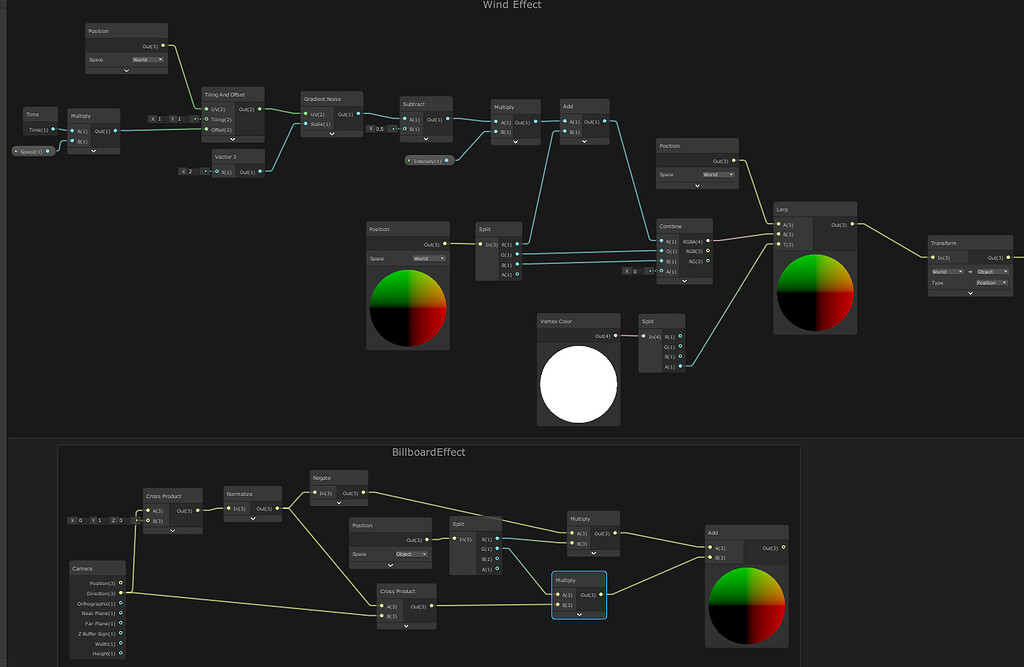This screenshot has width=1024, height=667.
Task: Click the 0.5 value field feeding the Subtract node
Action: [380, 129]
